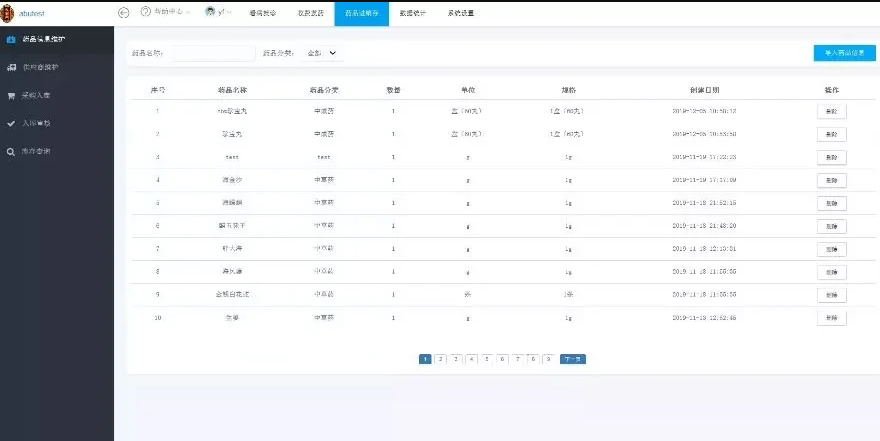Click the briefcase icon in sidebar

pyautogui.click(x=11, y=40)
